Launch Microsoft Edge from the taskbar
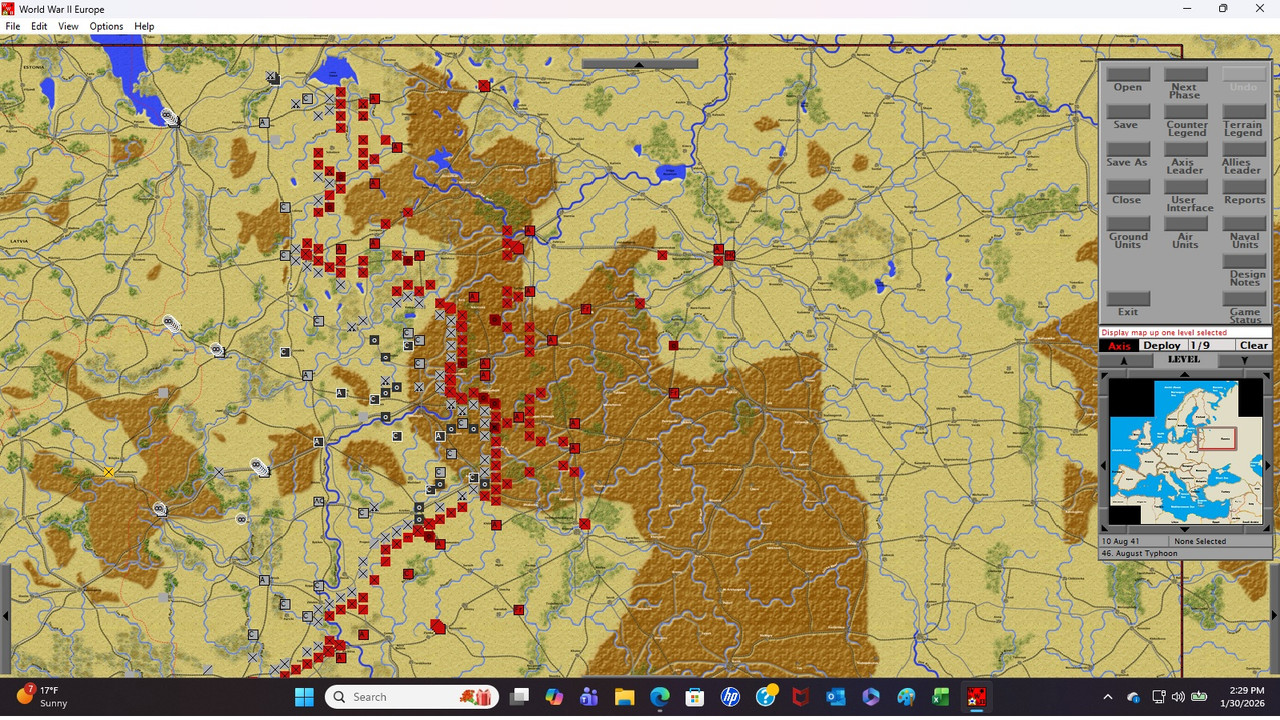1280x720 pixels. click(660, 697)
